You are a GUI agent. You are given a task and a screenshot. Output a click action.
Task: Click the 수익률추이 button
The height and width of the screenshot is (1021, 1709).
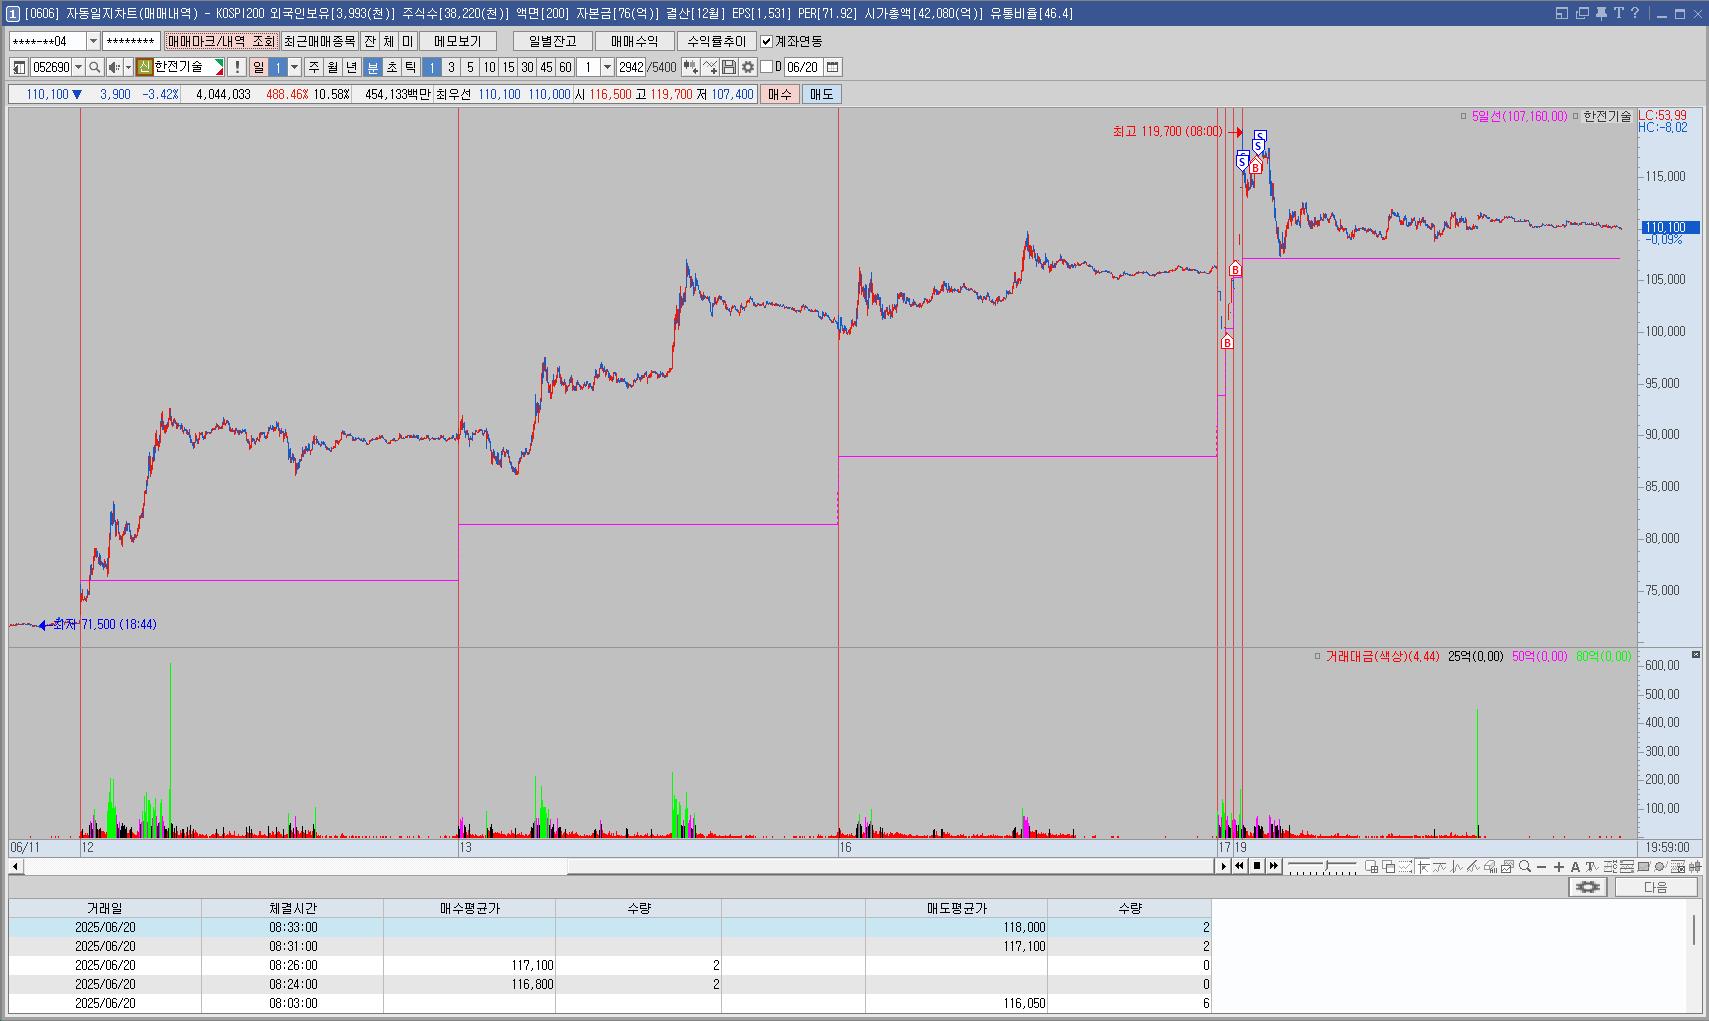tap(716, 41)
